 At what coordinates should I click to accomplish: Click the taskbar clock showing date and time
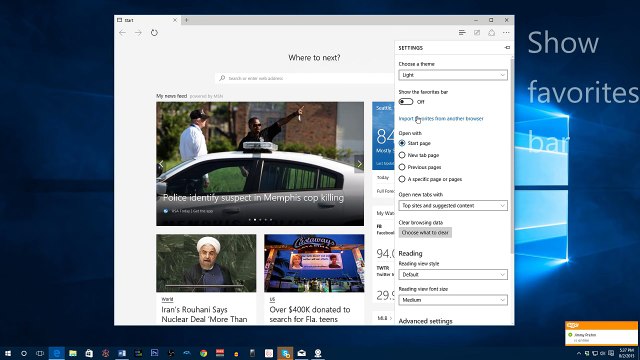[x=627, y=353]
